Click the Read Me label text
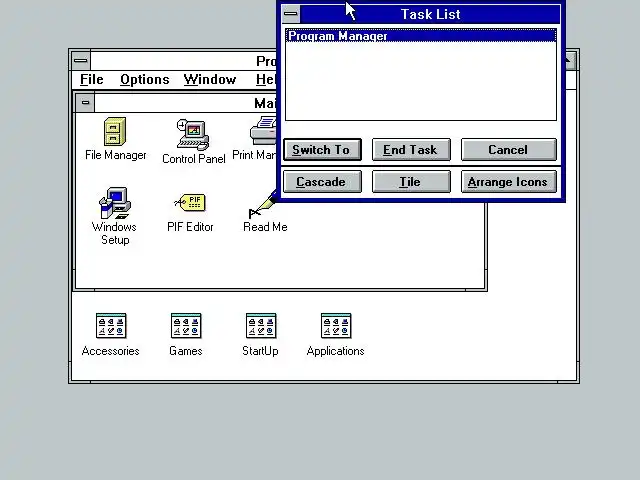This screenshot has width=640, height=480. coord(265,227)
